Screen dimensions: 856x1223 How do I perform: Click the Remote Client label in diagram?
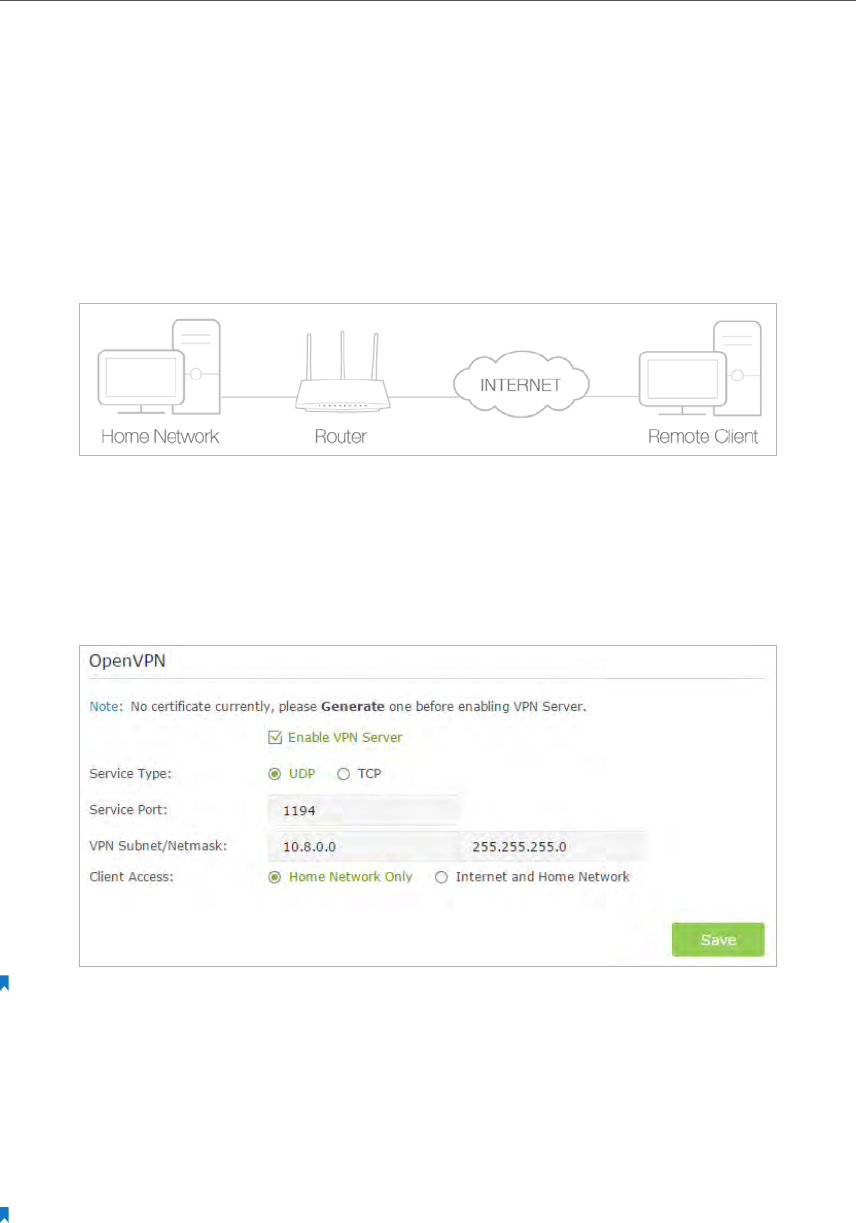[703, 437]
